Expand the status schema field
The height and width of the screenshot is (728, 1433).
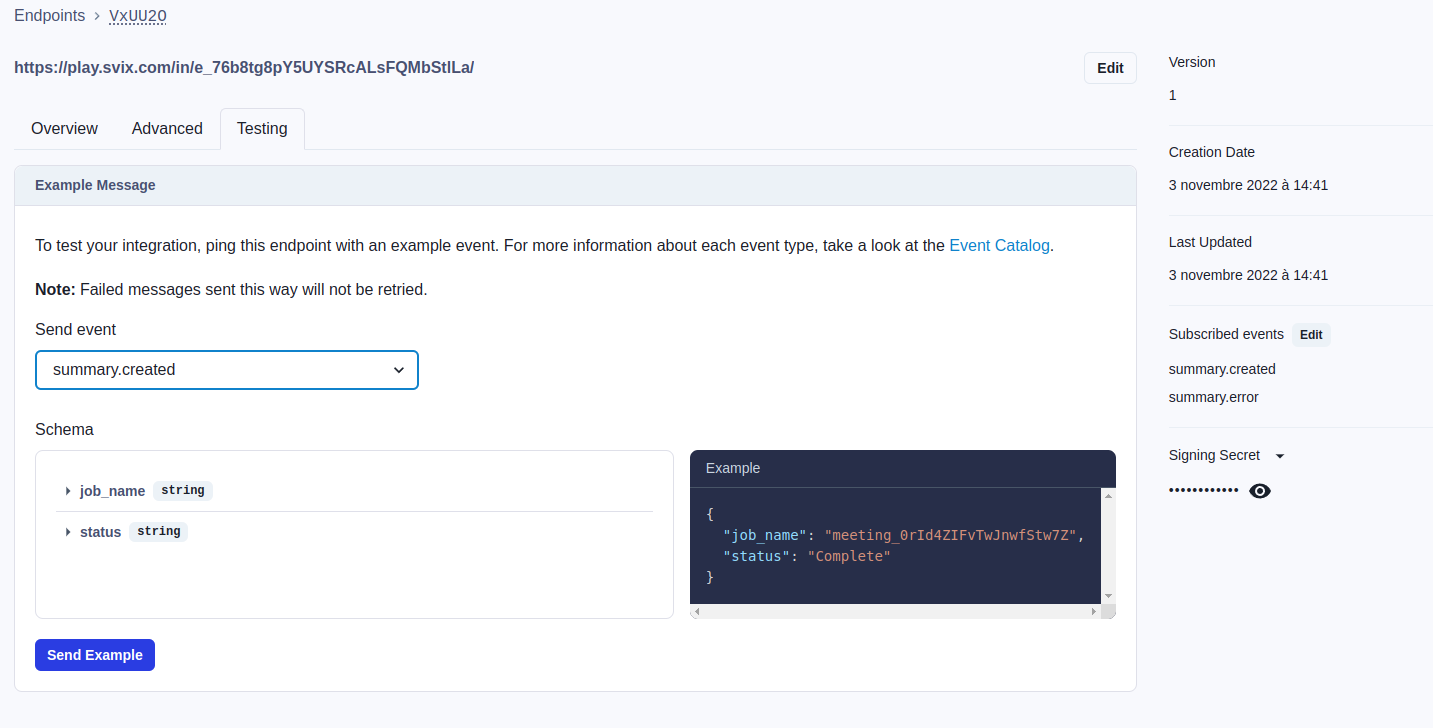[x=68, y=532]
